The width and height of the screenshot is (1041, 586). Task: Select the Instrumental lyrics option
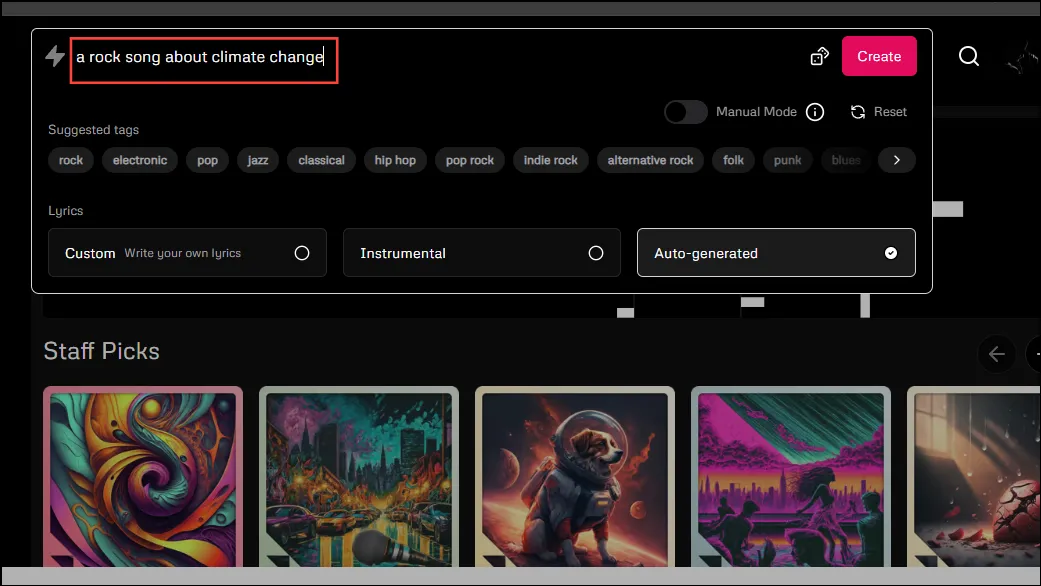point(481,253)
